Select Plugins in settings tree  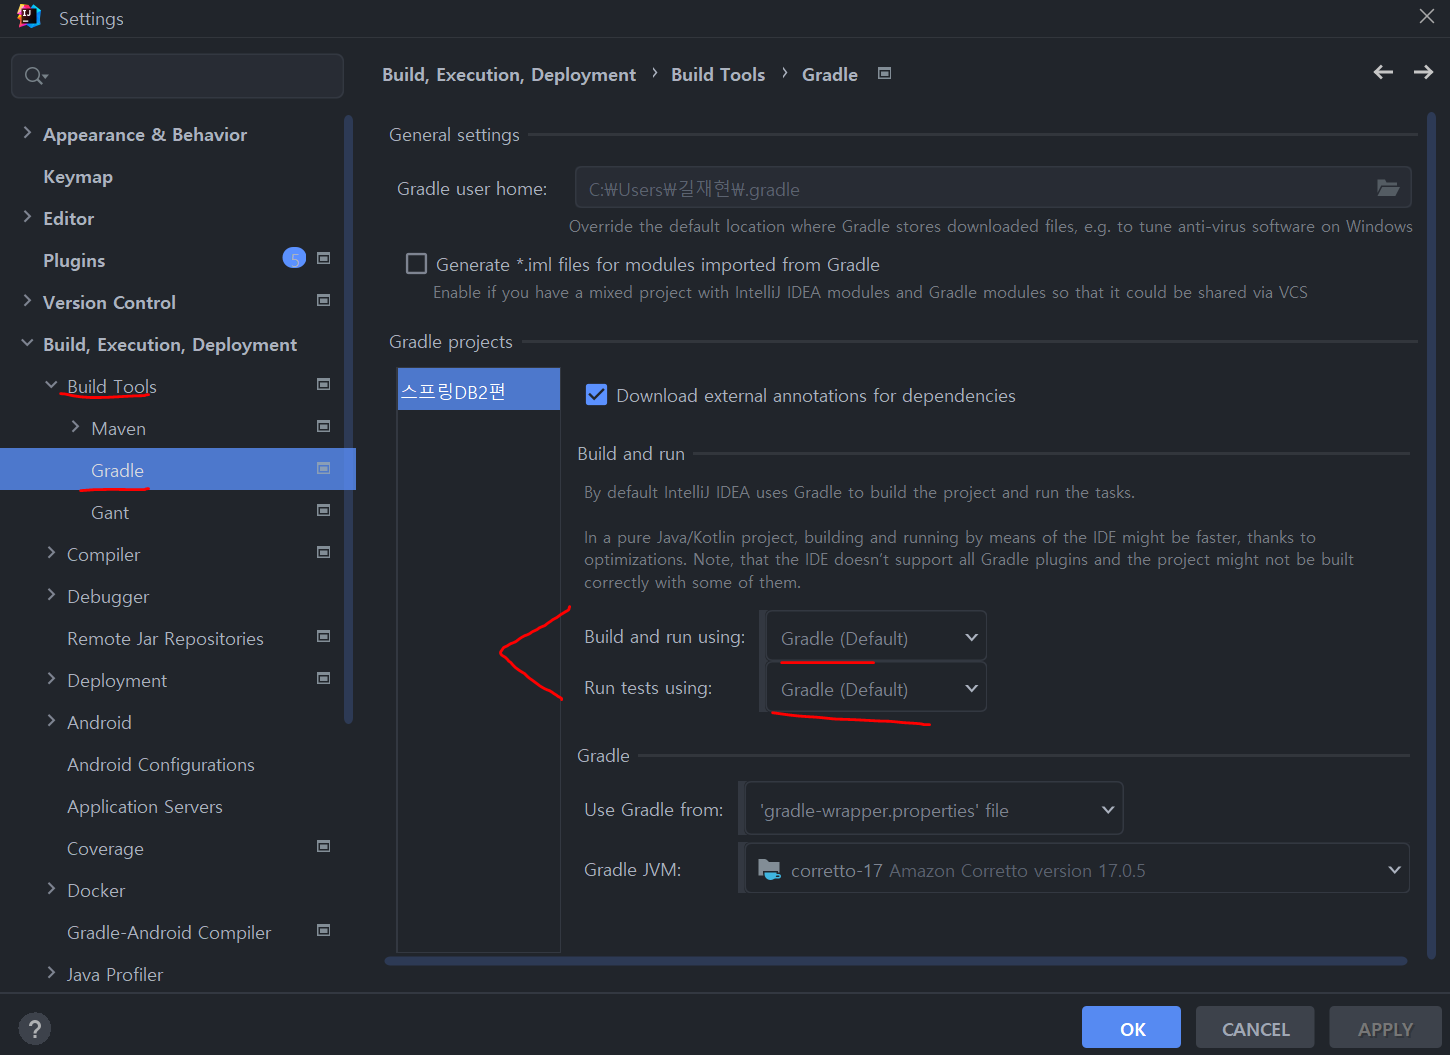(74, 260)
